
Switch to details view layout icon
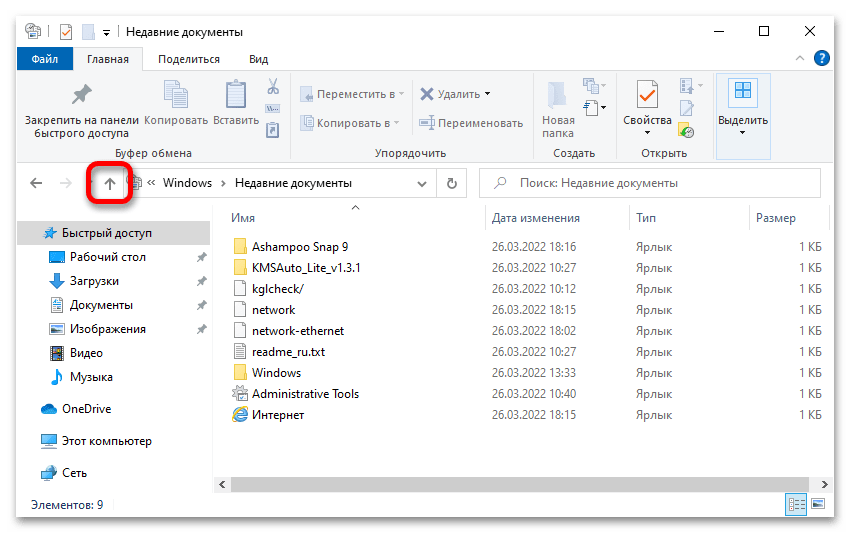click(797, 505)
